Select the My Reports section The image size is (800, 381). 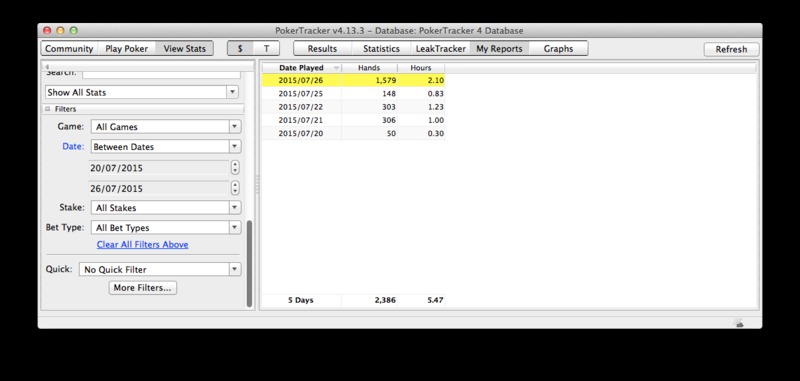[499, 48]
